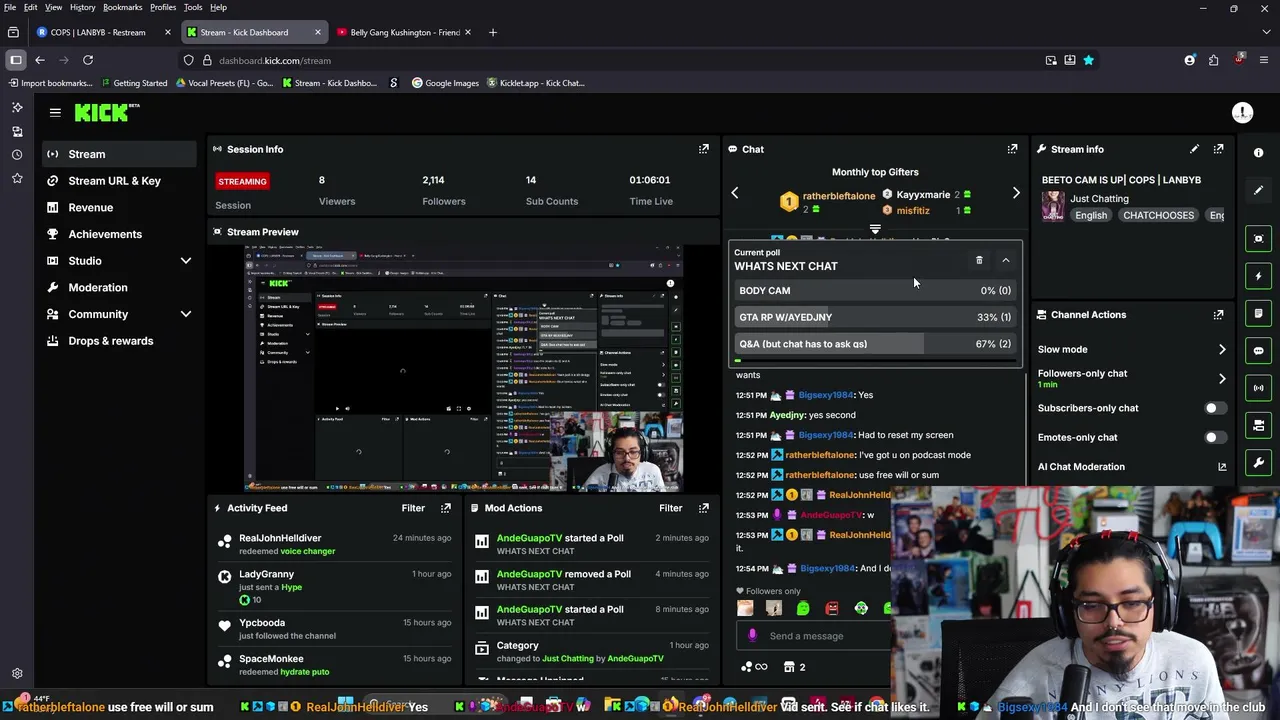Open Kicklet.app bookmark

(535, 83)
